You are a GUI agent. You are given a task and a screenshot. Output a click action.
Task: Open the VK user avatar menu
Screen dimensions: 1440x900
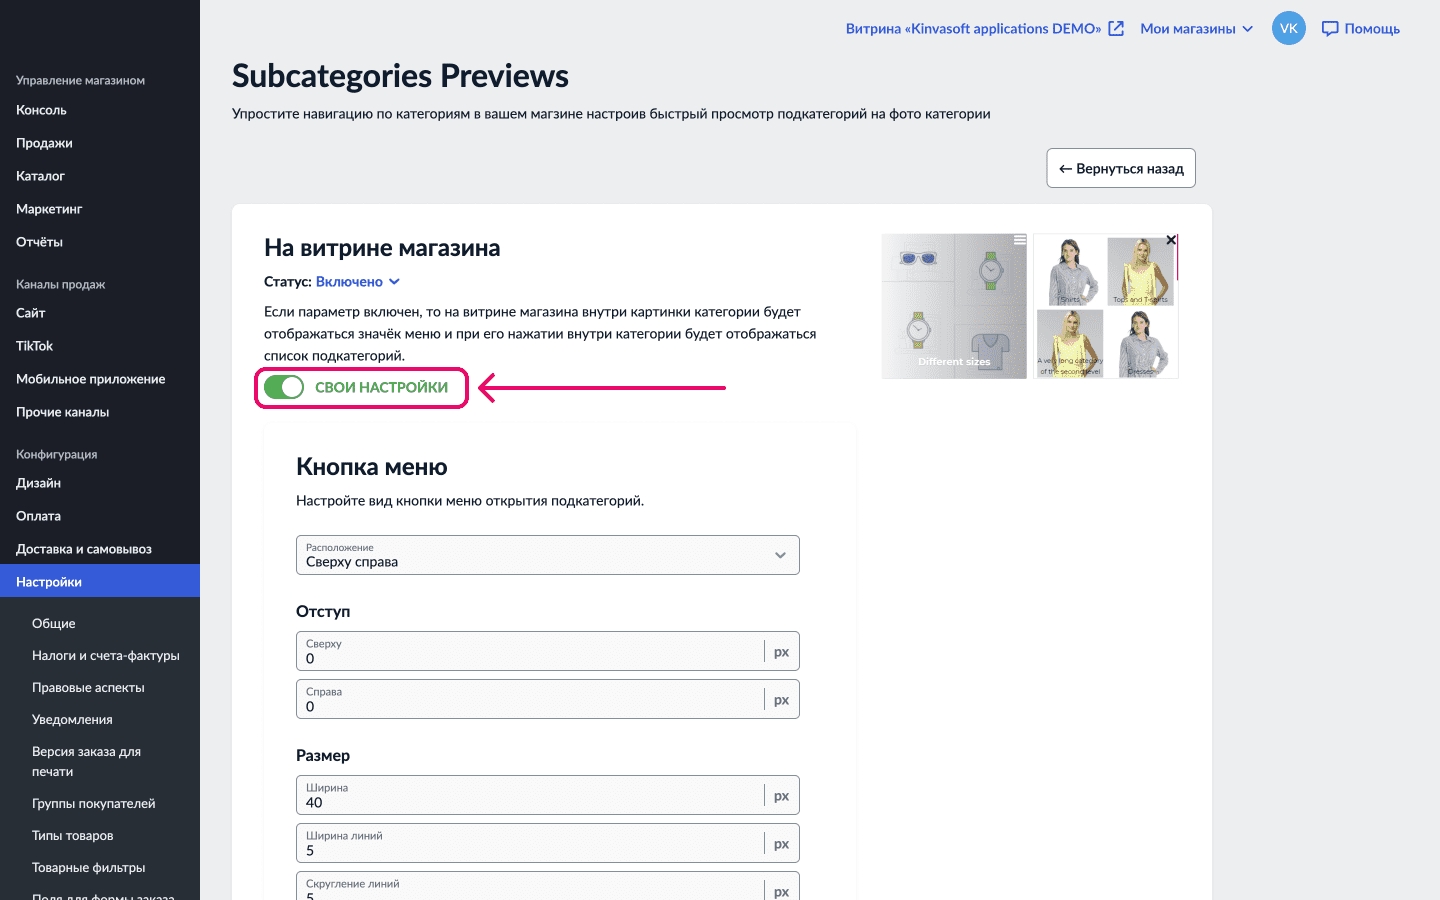pos(1288,28)
